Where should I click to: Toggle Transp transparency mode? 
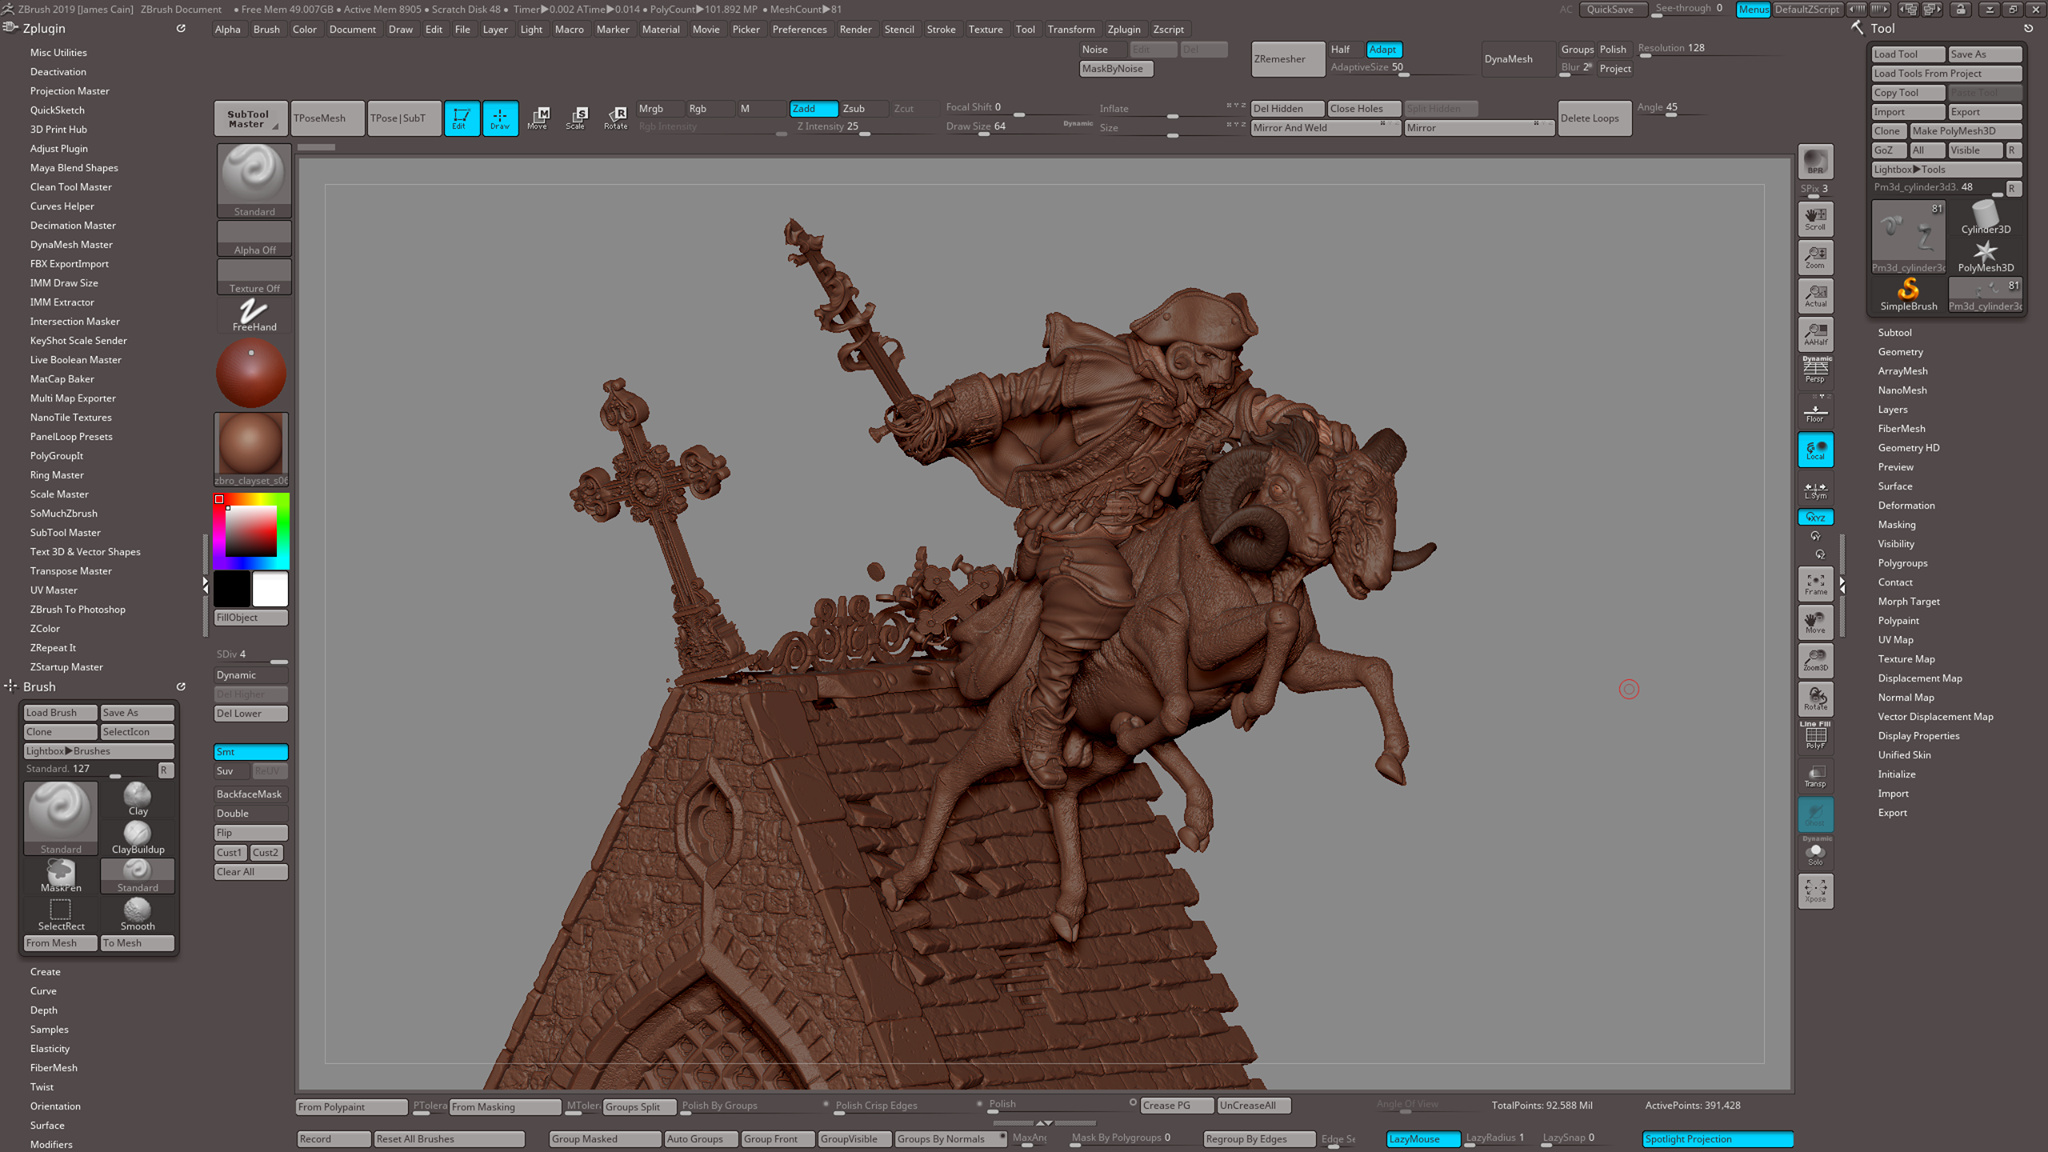[x=1815, y=776]
